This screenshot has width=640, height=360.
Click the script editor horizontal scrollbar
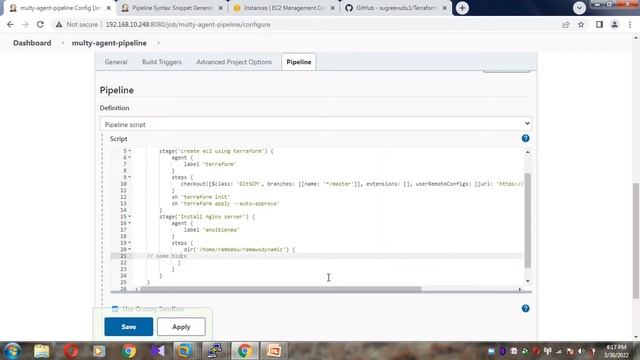pyautogui.click(x=281, y=289)
